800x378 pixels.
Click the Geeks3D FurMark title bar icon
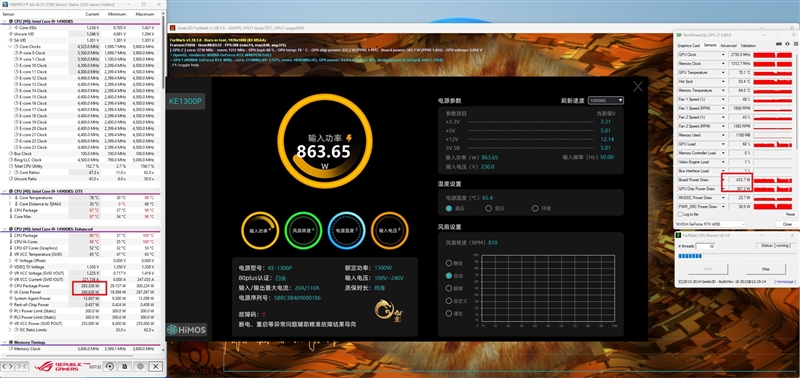tap(173, 28)
